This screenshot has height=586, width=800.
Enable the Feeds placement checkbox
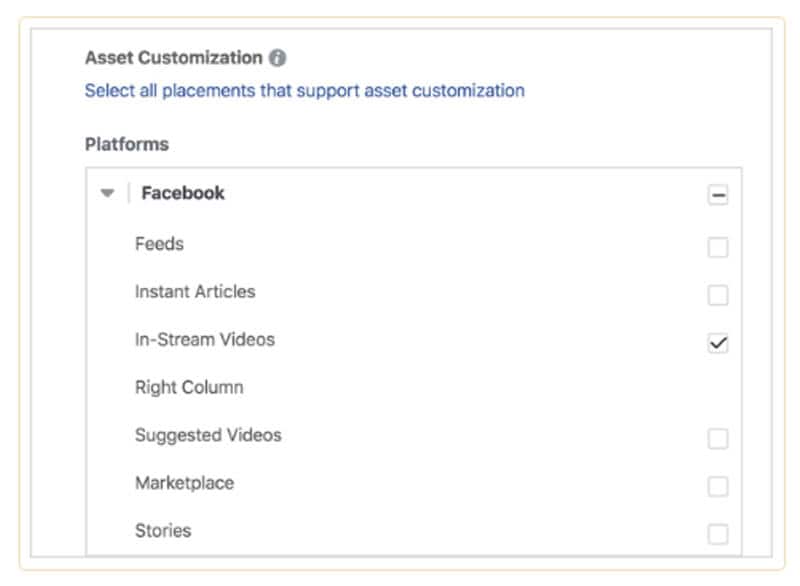point(717,247)
